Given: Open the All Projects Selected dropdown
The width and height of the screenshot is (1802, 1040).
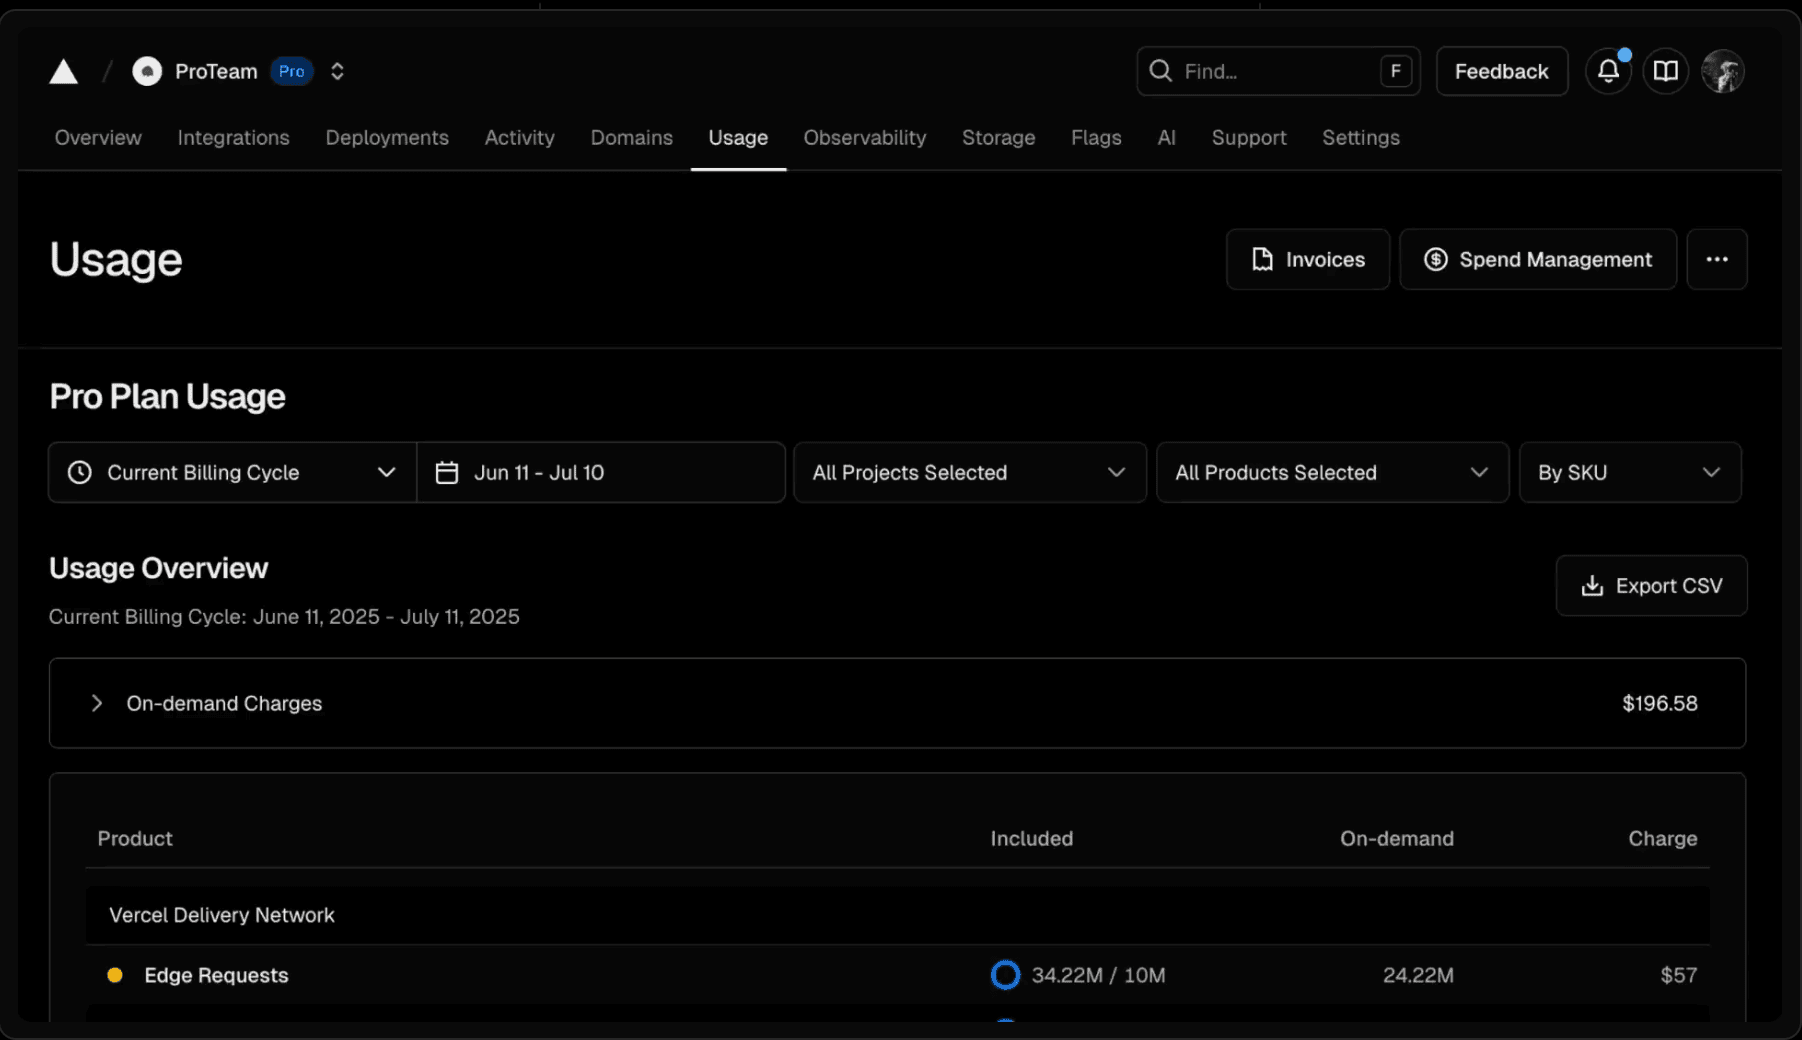Looking at the screenshot, I should tap(970, 473).
